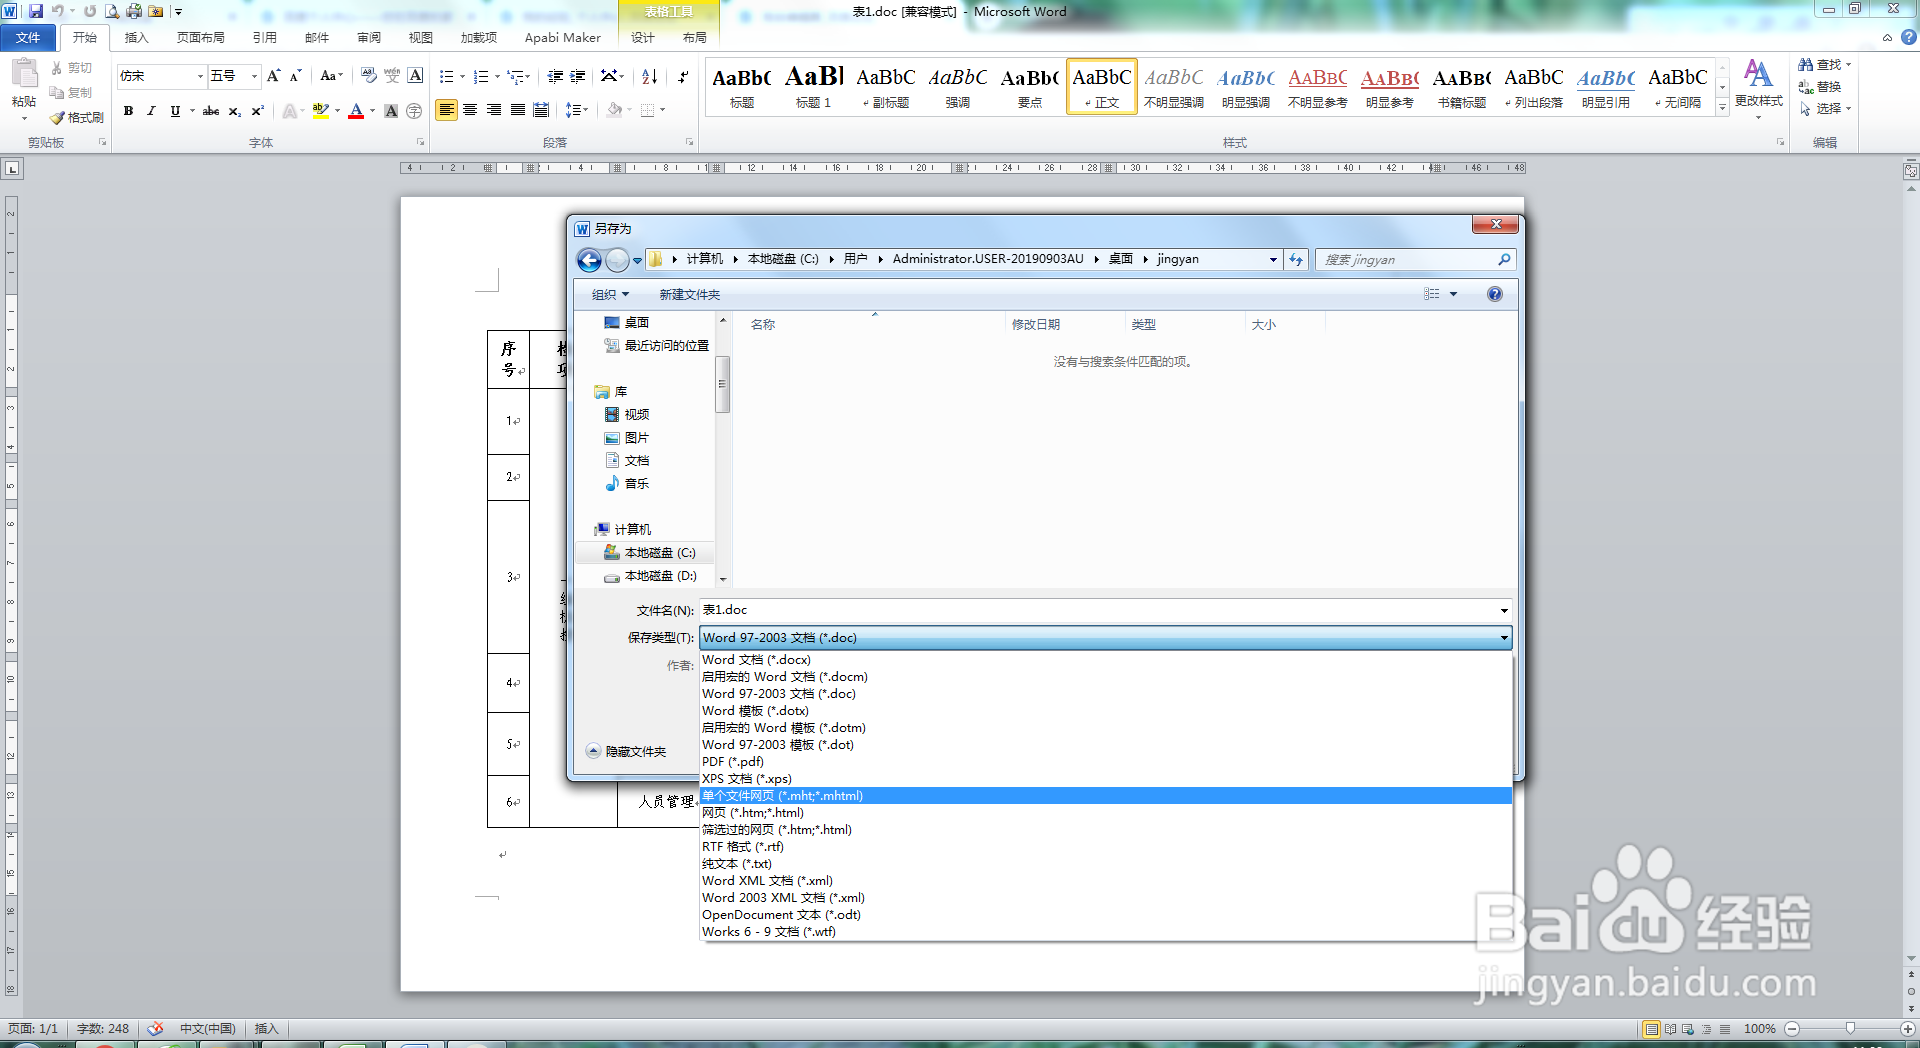Refresh folder view in Save As dialog
Screen dimensions: 1920x1048
[1296, 260]
